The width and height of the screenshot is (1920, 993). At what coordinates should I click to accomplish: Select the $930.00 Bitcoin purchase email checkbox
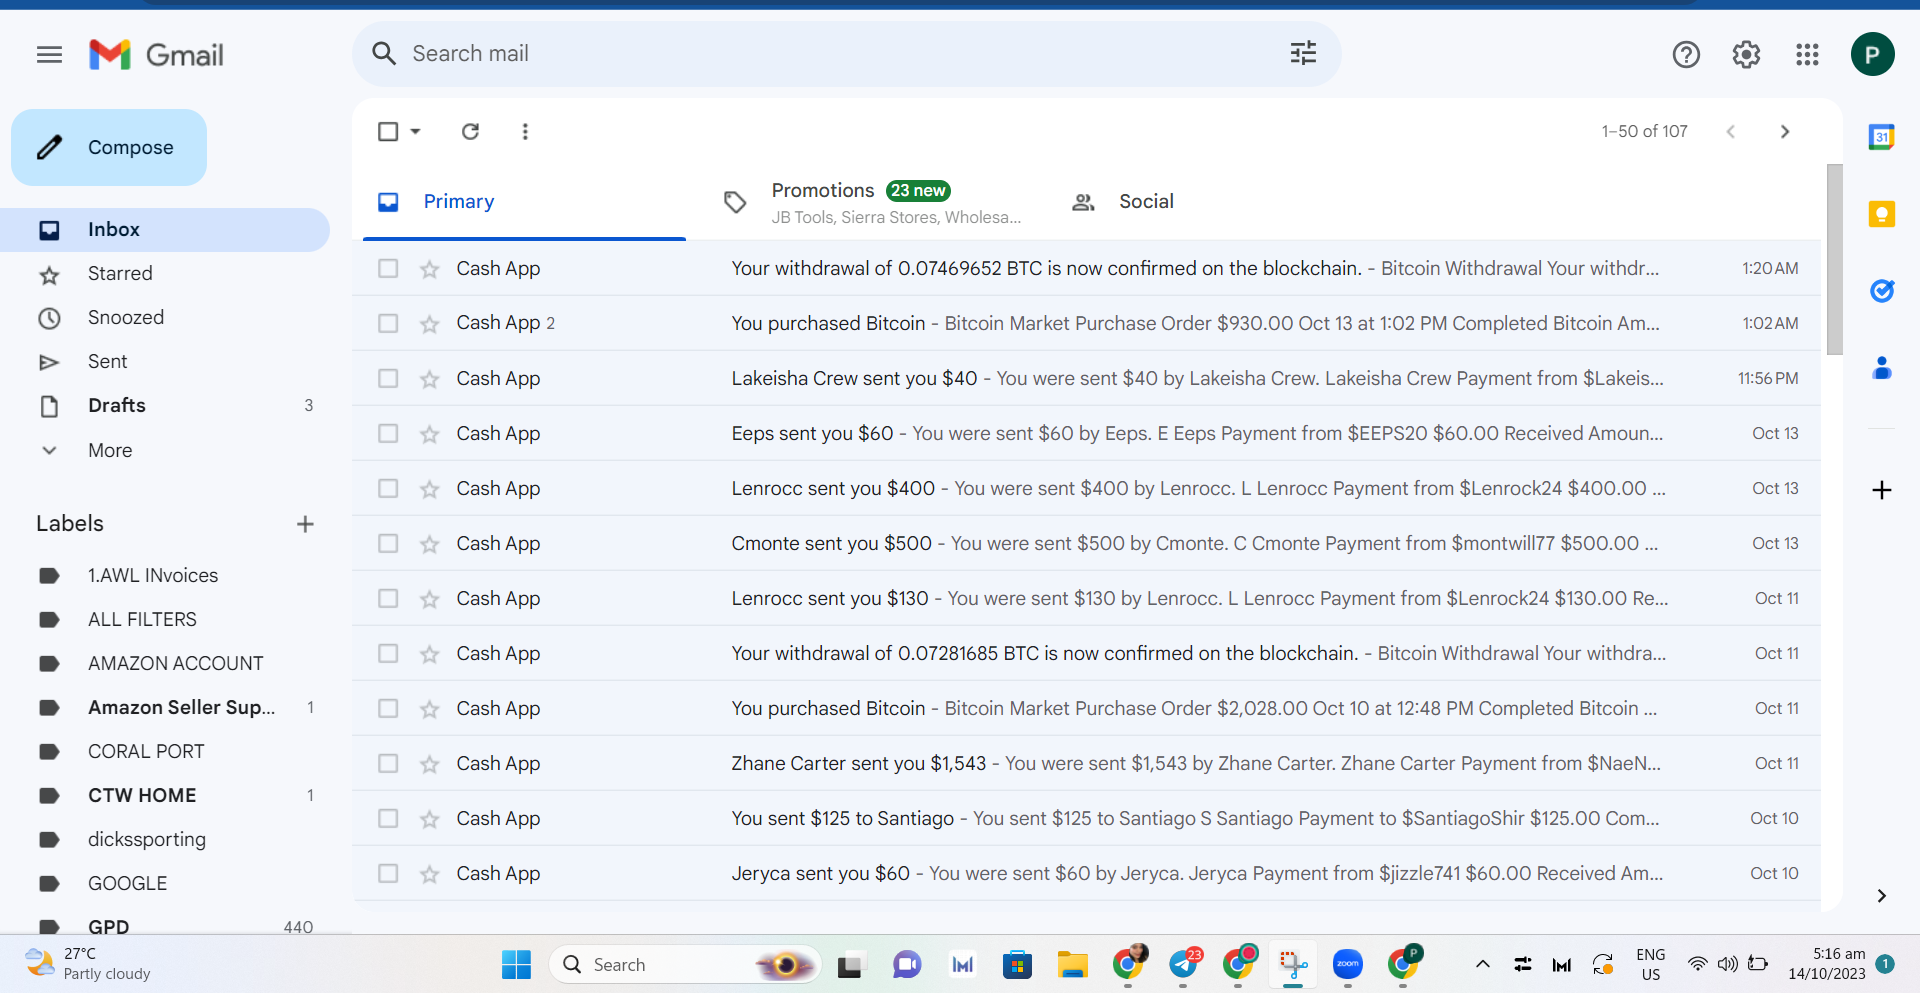[x=388, y=323]
